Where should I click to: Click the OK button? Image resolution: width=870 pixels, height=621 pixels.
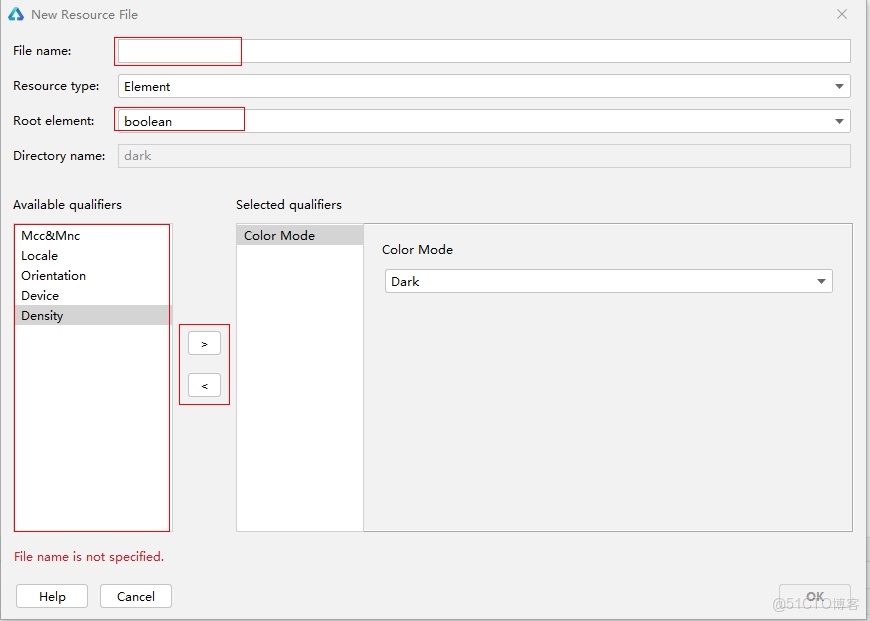(815, 596)
